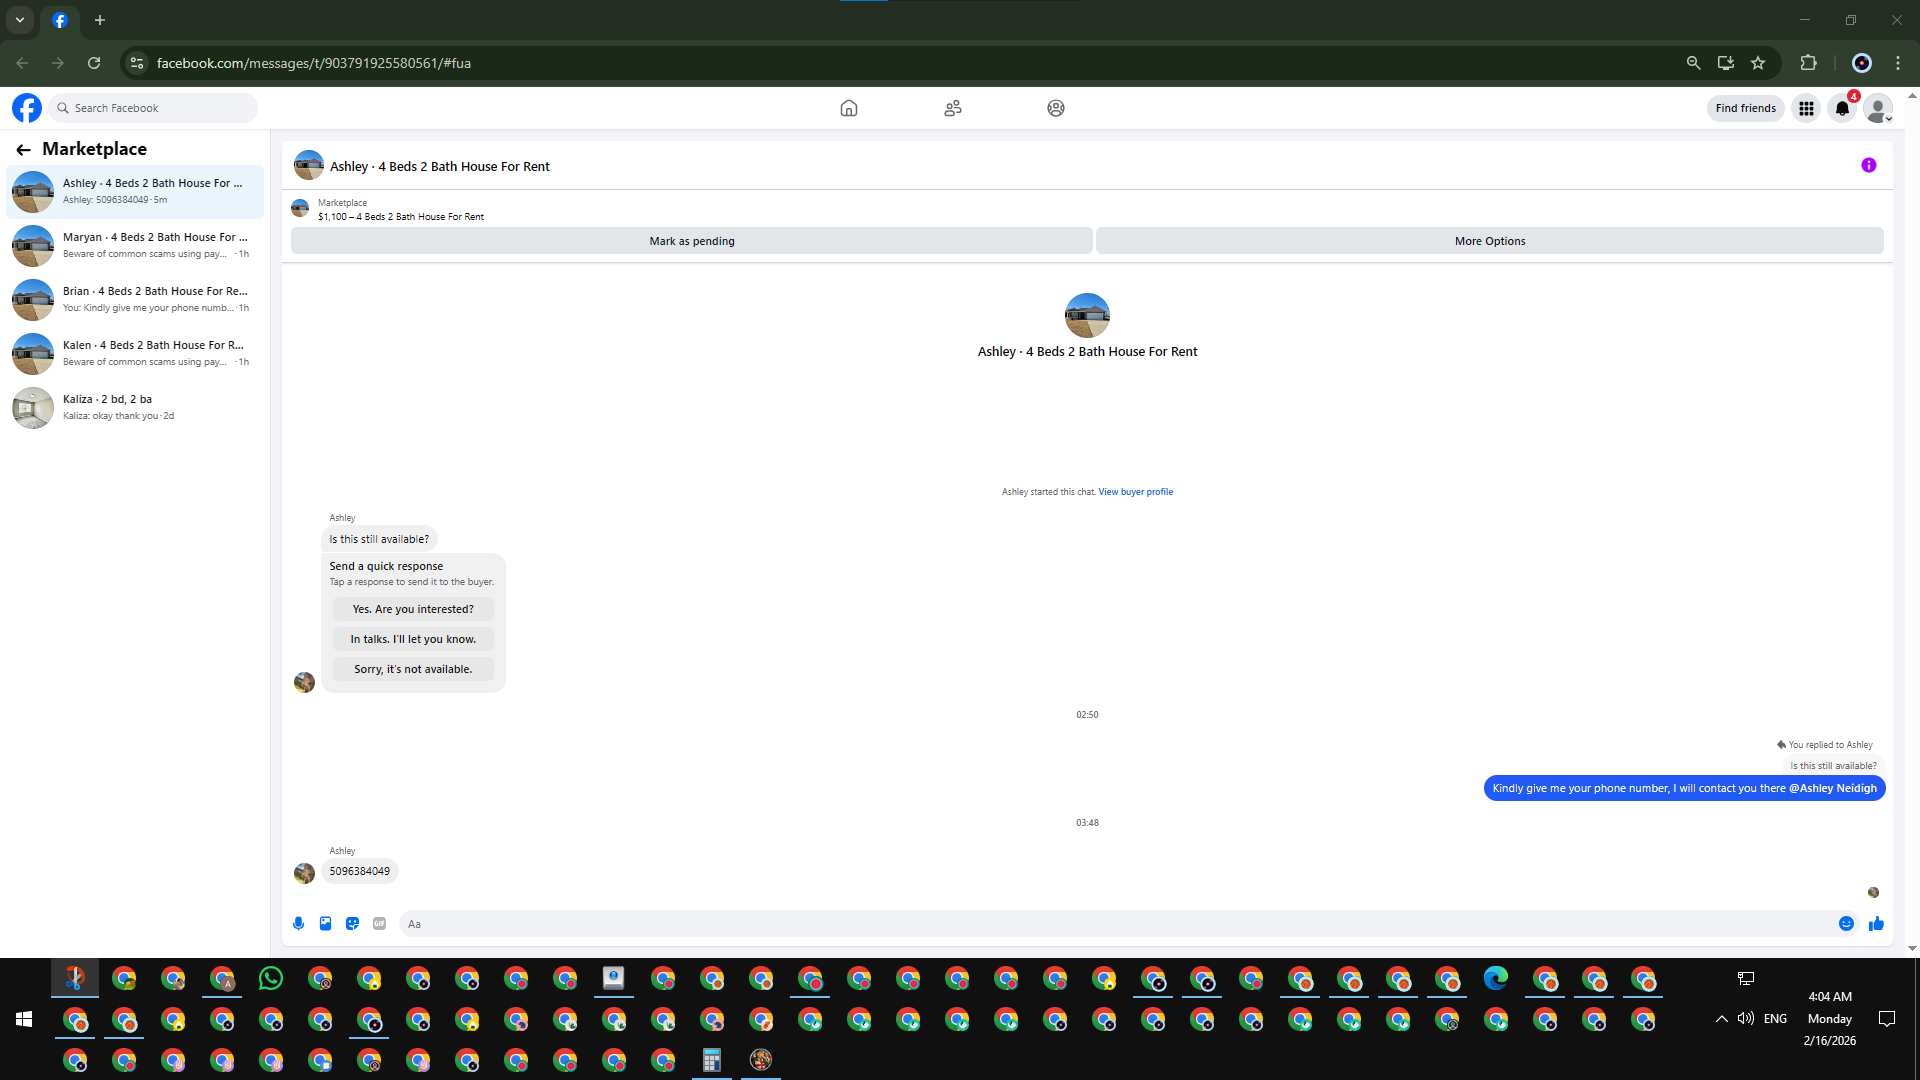Send quick reply 'Yes. Are you interested?'

pos(412,609)
